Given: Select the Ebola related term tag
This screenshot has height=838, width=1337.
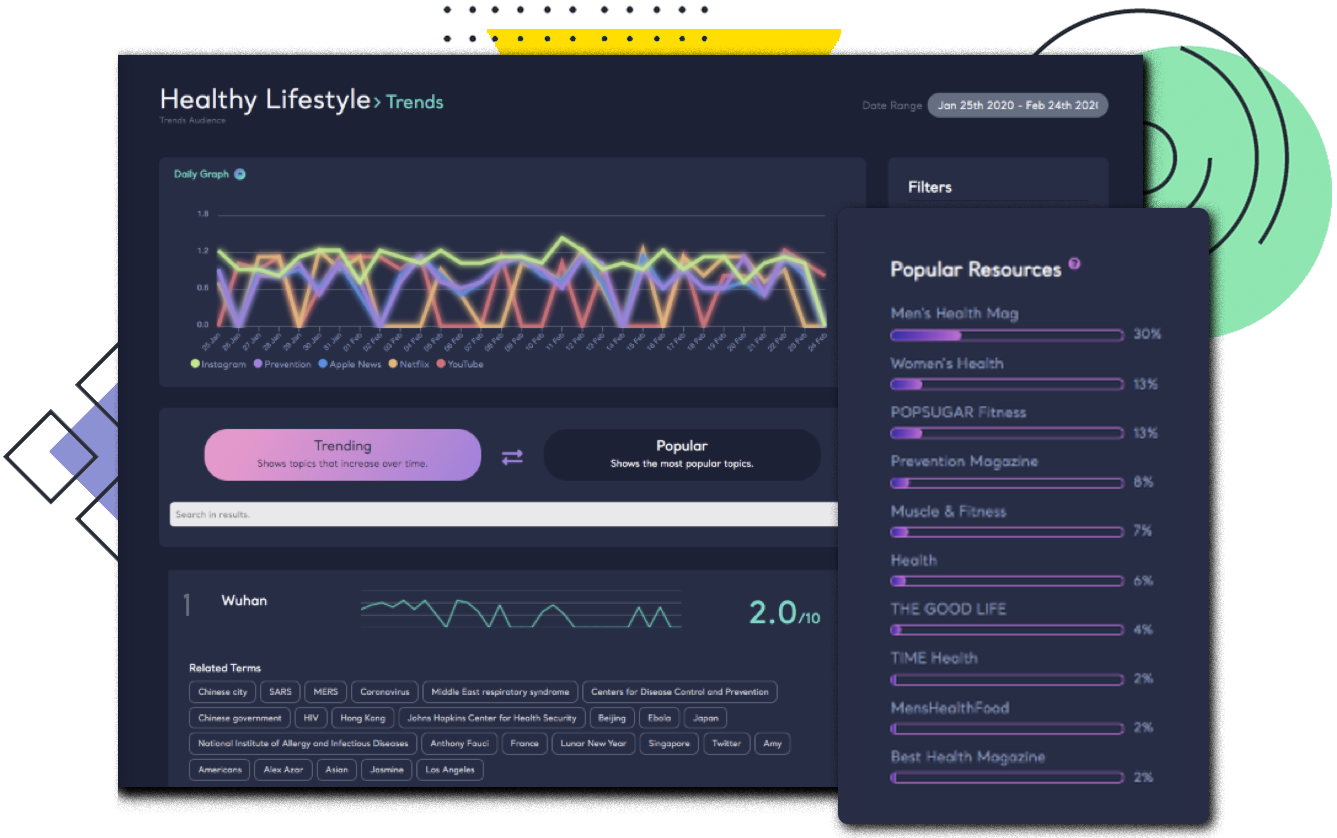Looking at the screenshot, I should 658,717.
